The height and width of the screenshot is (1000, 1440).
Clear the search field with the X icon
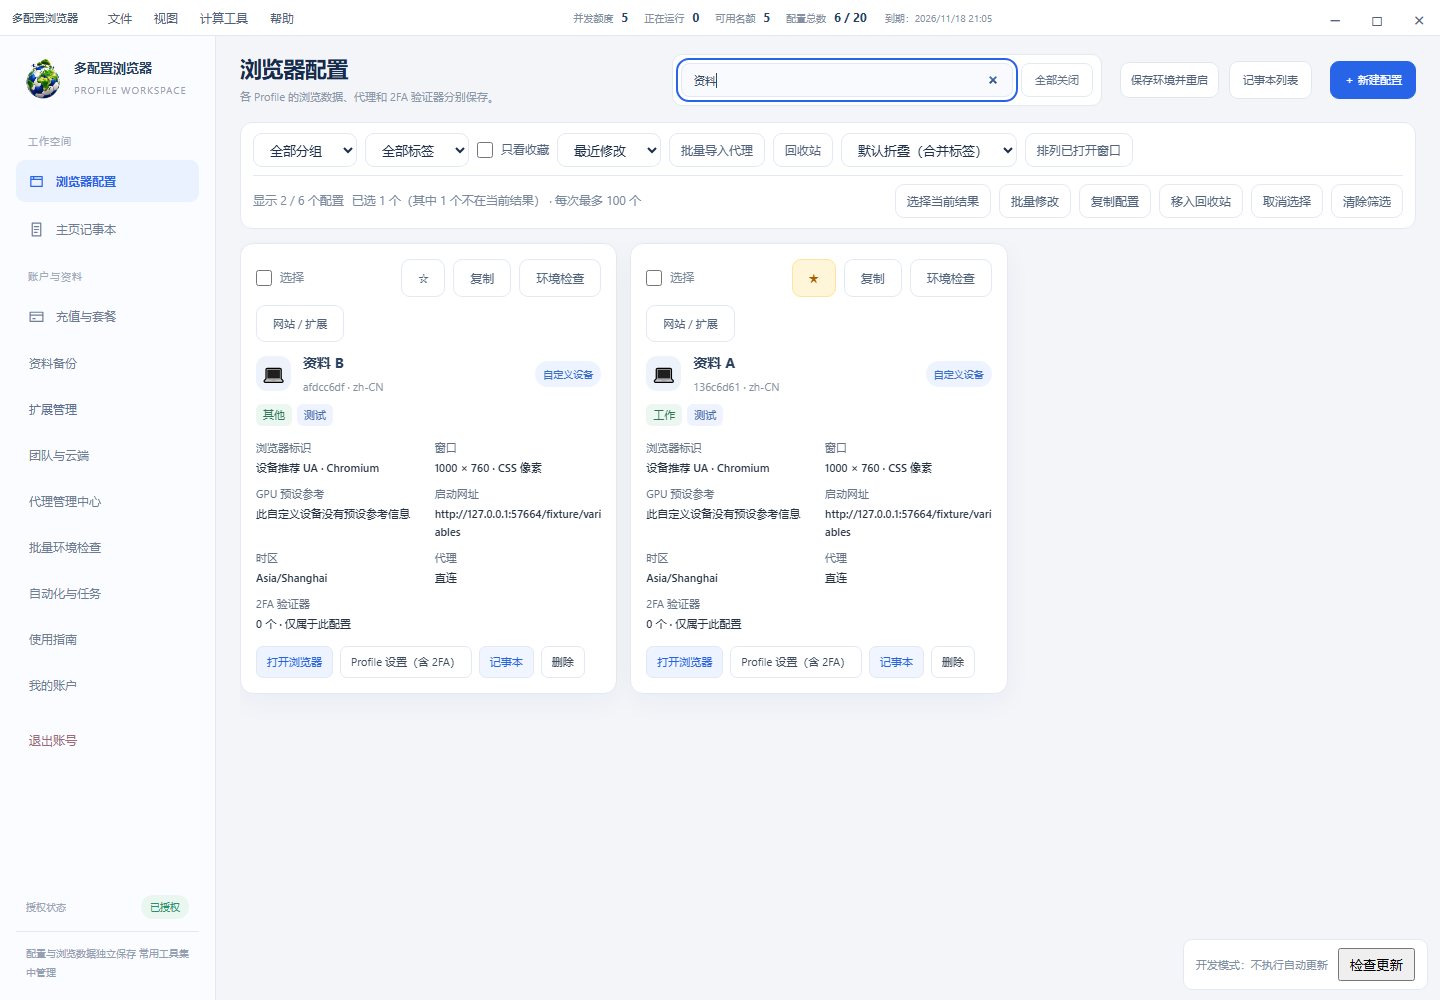pyautogui.click(x=993, y=80)
